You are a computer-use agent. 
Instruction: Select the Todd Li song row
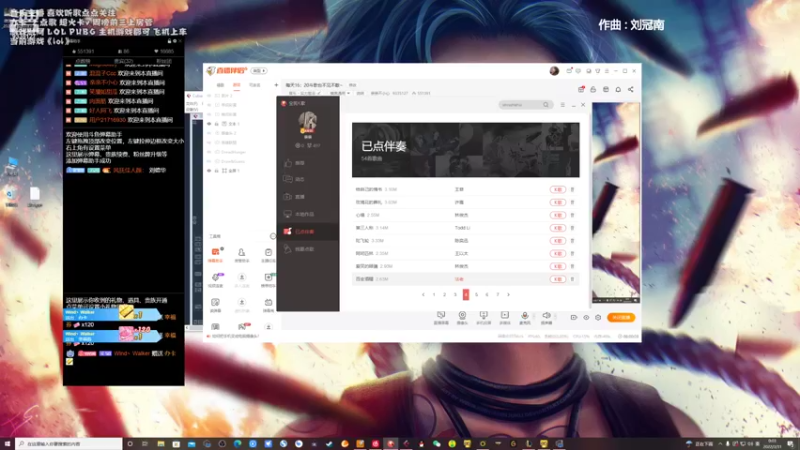click(x=465, y=228)
